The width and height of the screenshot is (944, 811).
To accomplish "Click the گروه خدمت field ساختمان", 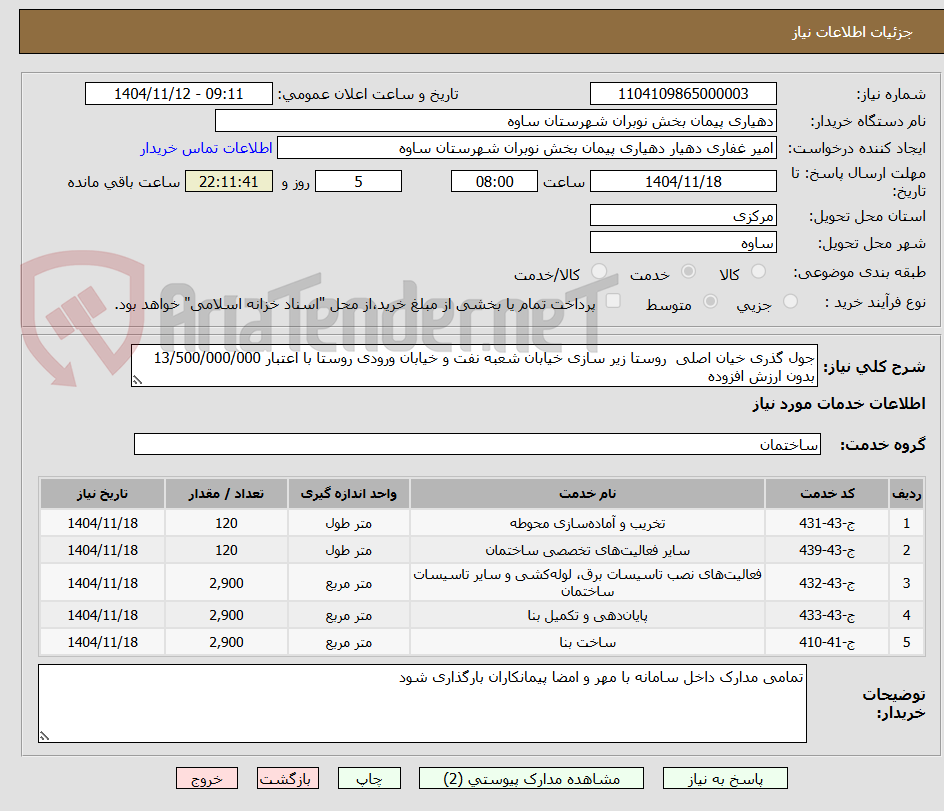I will (x=477, y=444).
